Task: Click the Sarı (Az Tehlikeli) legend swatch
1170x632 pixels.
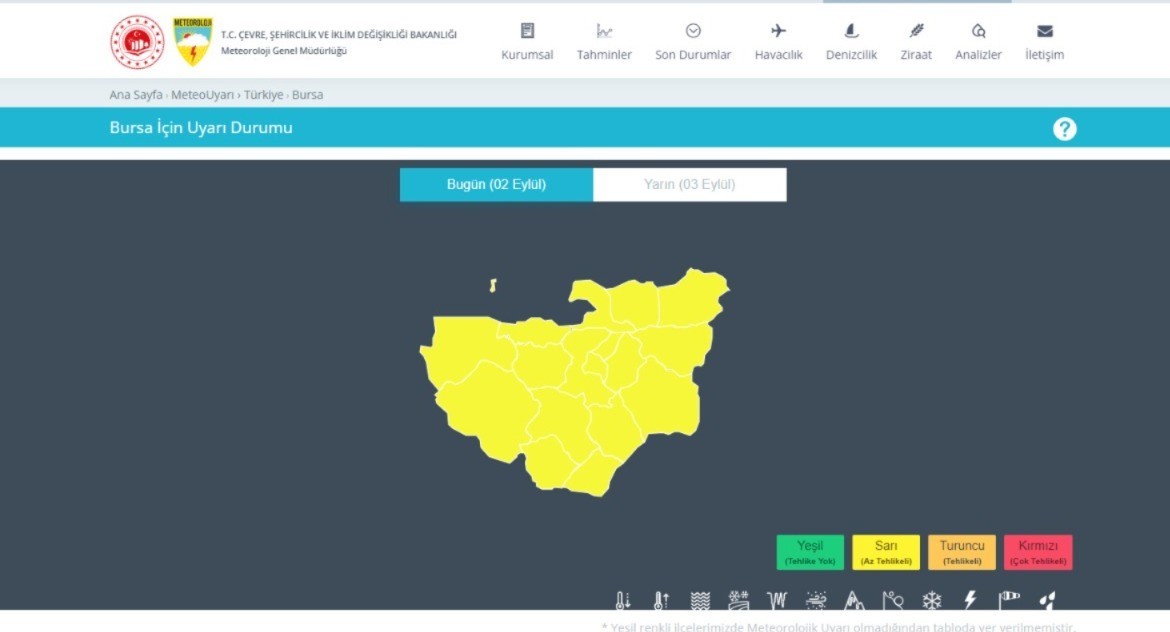Action: pos(885,552)
